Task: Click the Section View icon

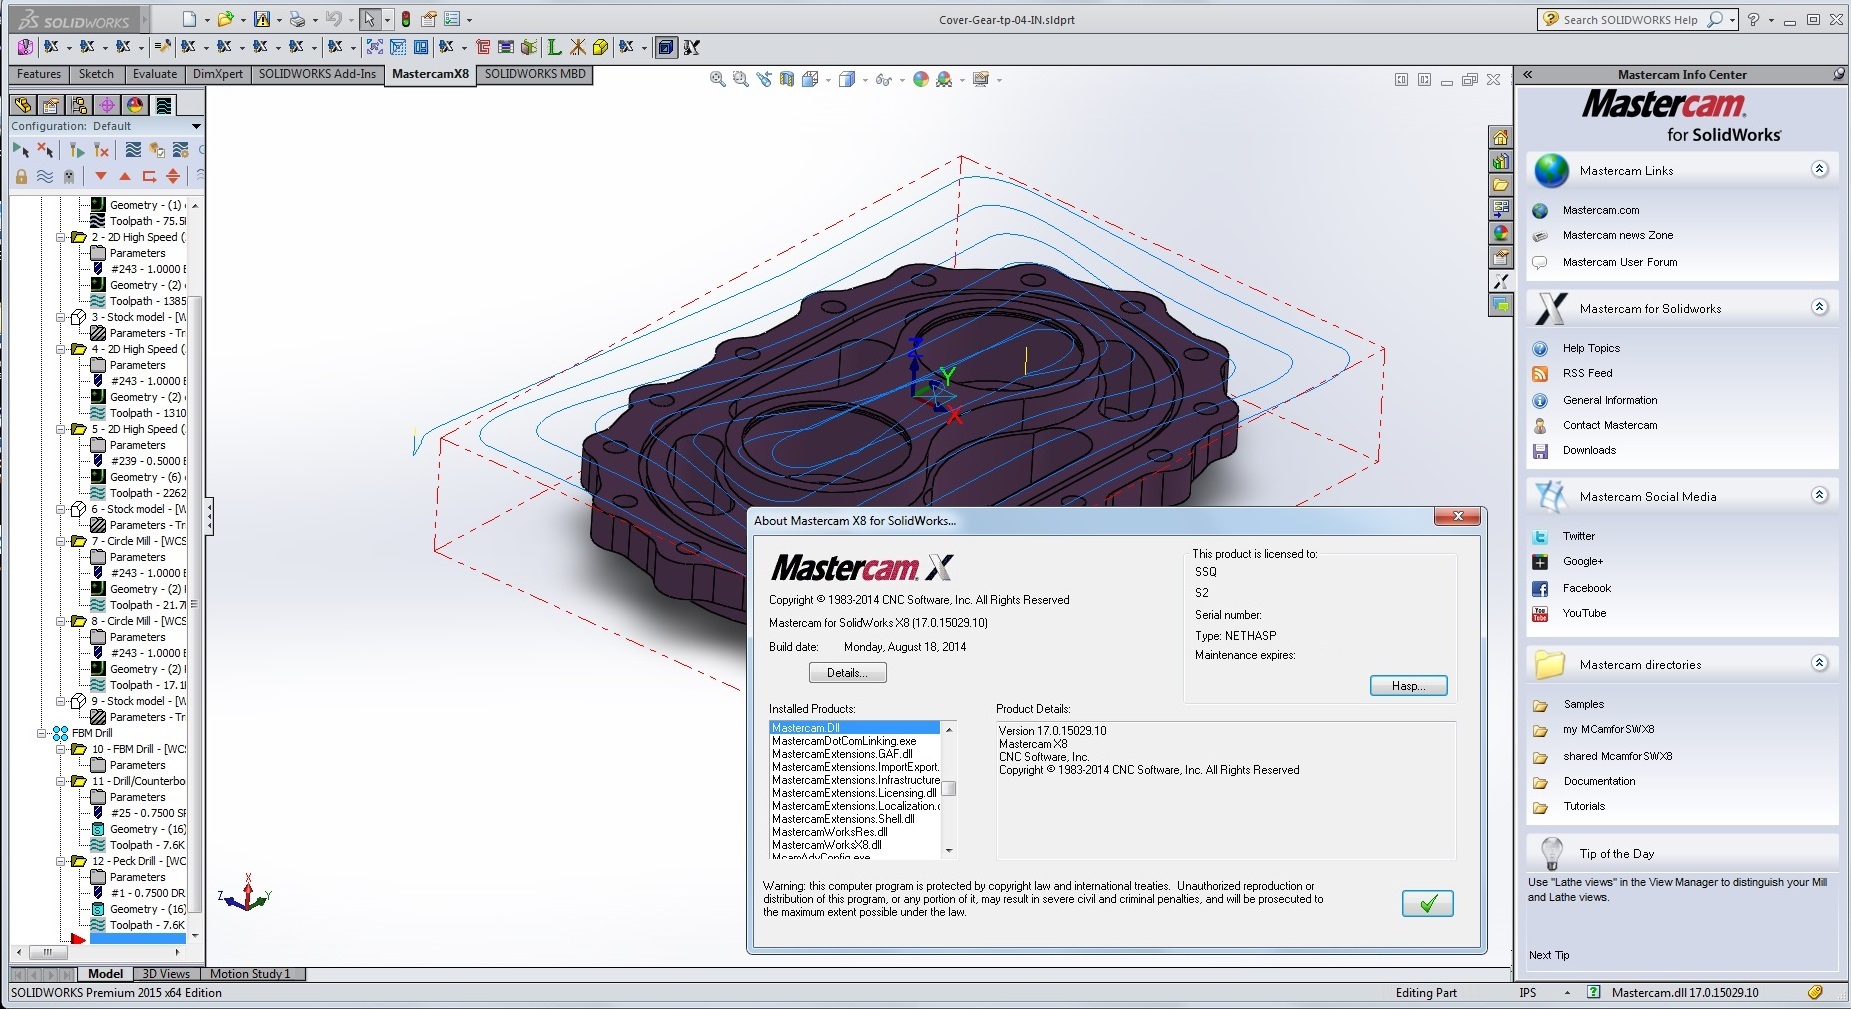Action: (x=787, y=79)
